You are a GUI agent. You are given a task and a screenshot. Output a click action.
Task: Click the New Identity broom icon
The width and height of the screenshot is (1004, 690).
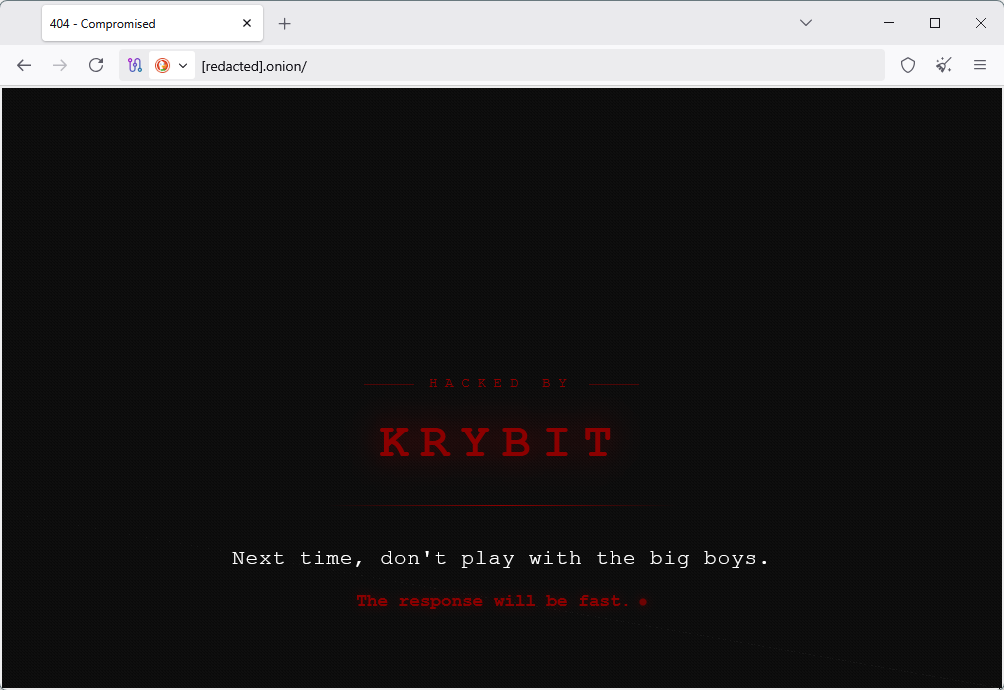tap(944, 65)
